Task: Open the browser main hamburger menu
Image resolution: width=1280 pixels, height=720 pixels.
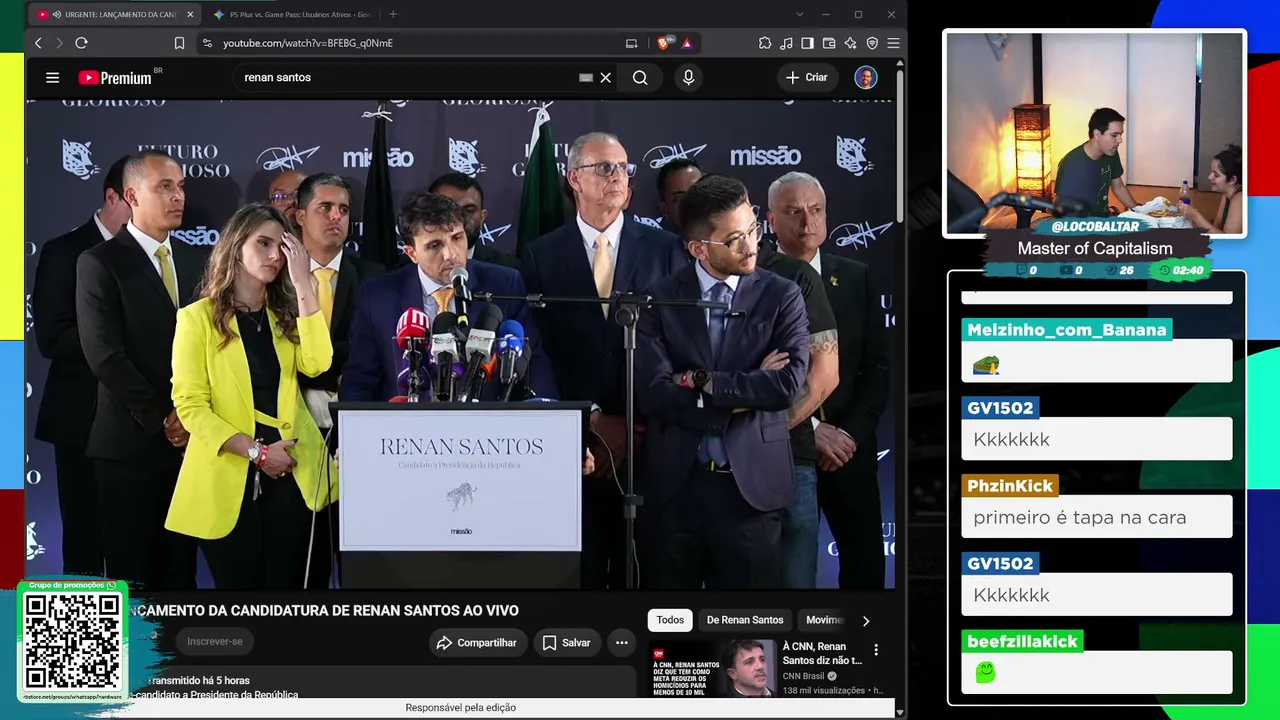Action: pos(893,43)
